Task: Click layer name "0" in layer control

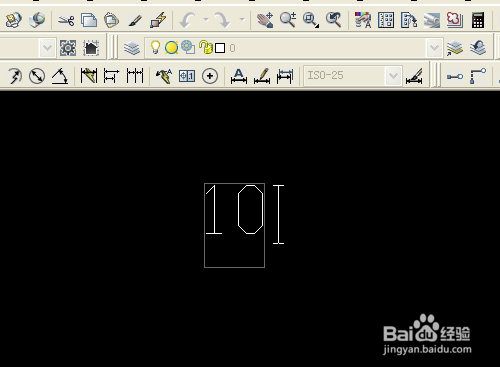Action: (x=232, y=48)
